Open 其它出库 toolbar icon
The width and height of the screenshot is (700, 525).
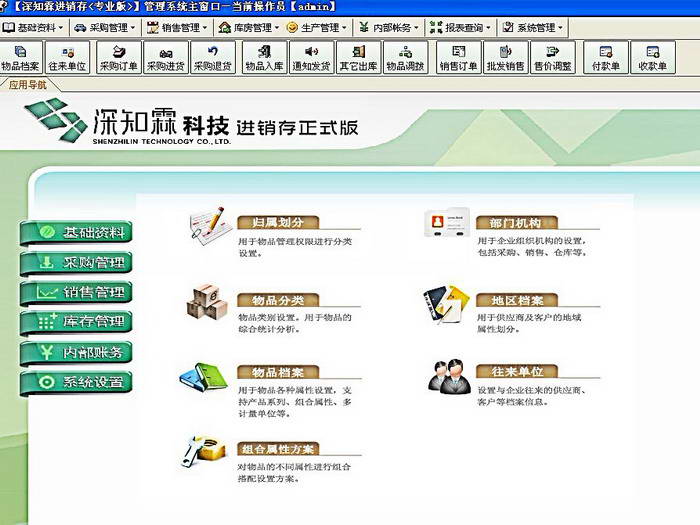[358, 58]
